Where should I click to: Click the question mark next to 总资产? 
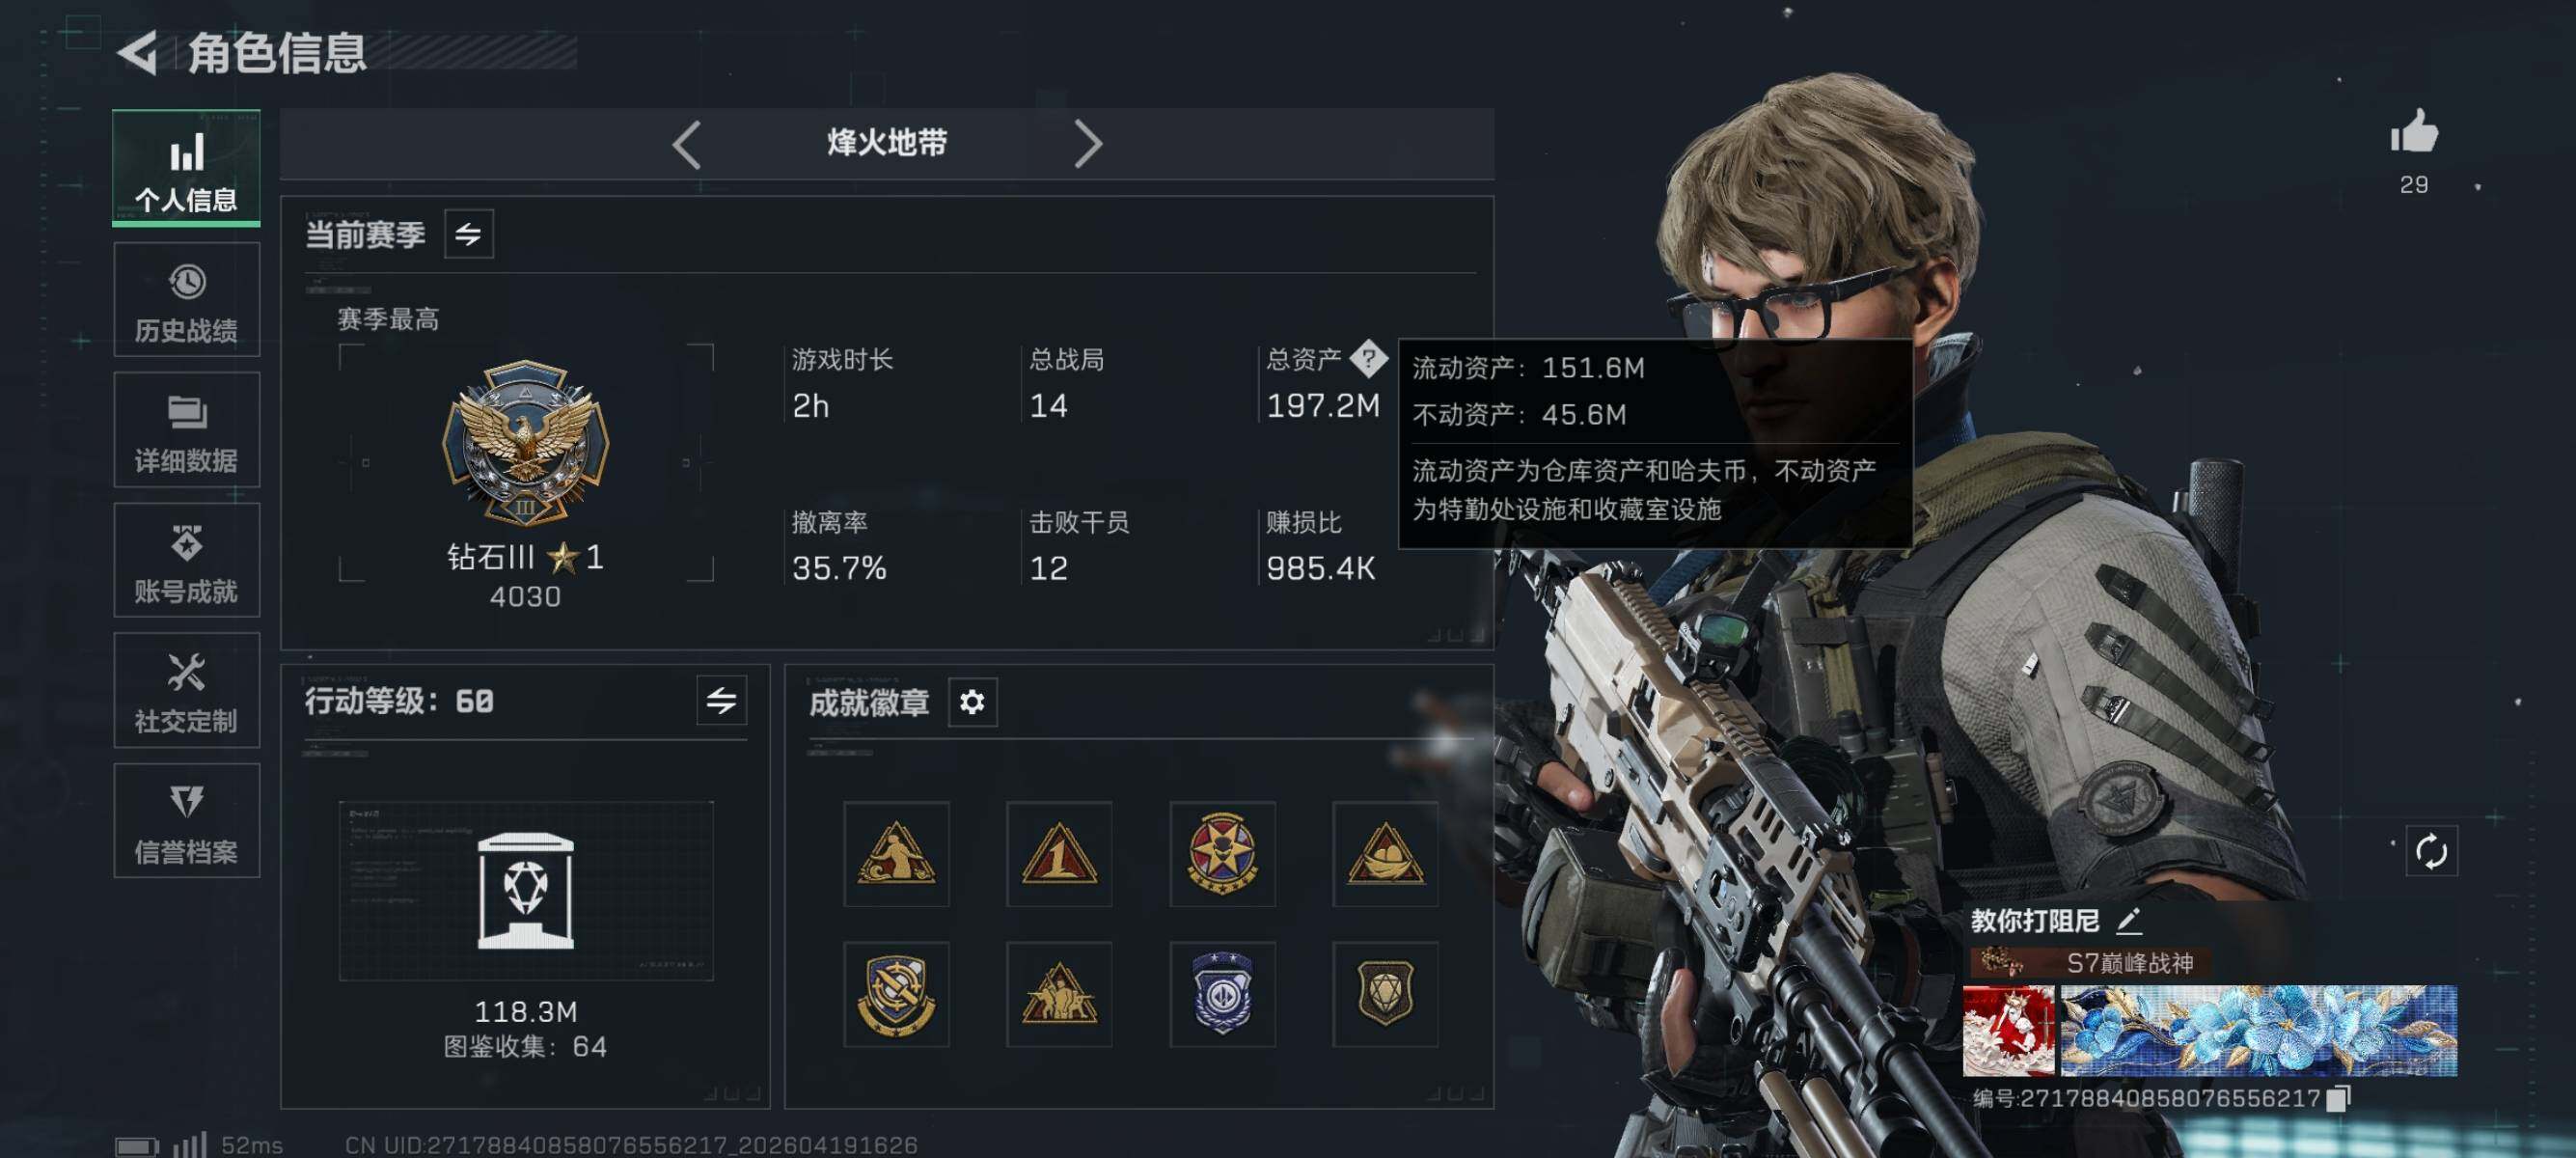coord(1368,358)
